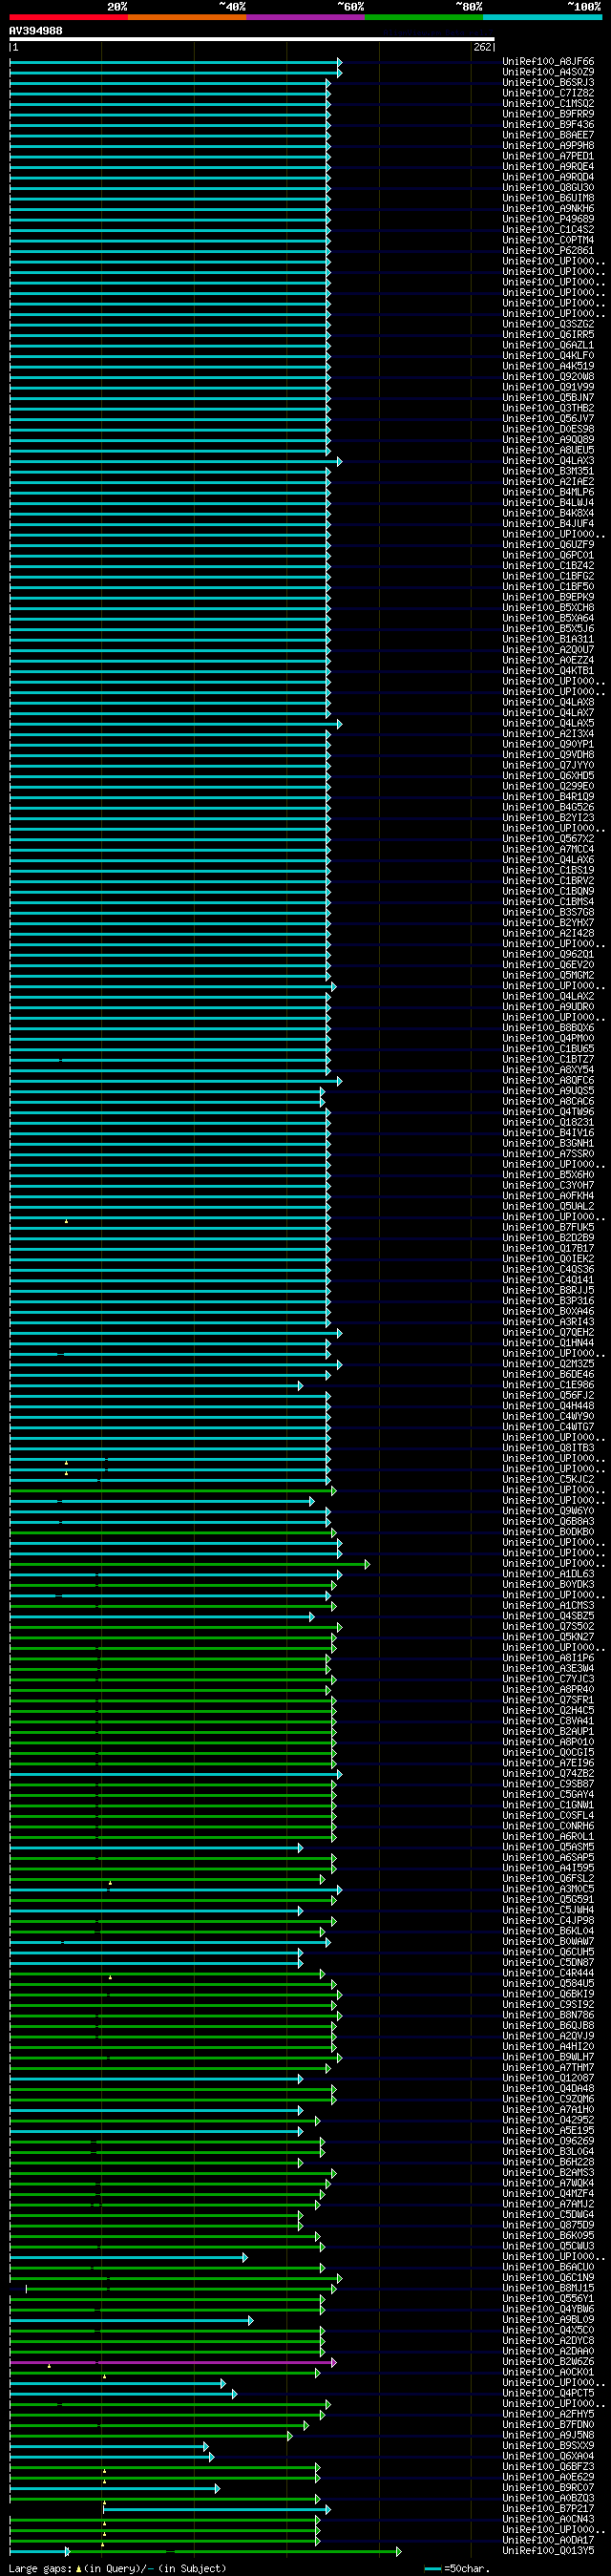The height and width of the screenshot is (2576, 611).
Task: Select hit label UniRef100_C7IZ82
Action: point(548,93)
